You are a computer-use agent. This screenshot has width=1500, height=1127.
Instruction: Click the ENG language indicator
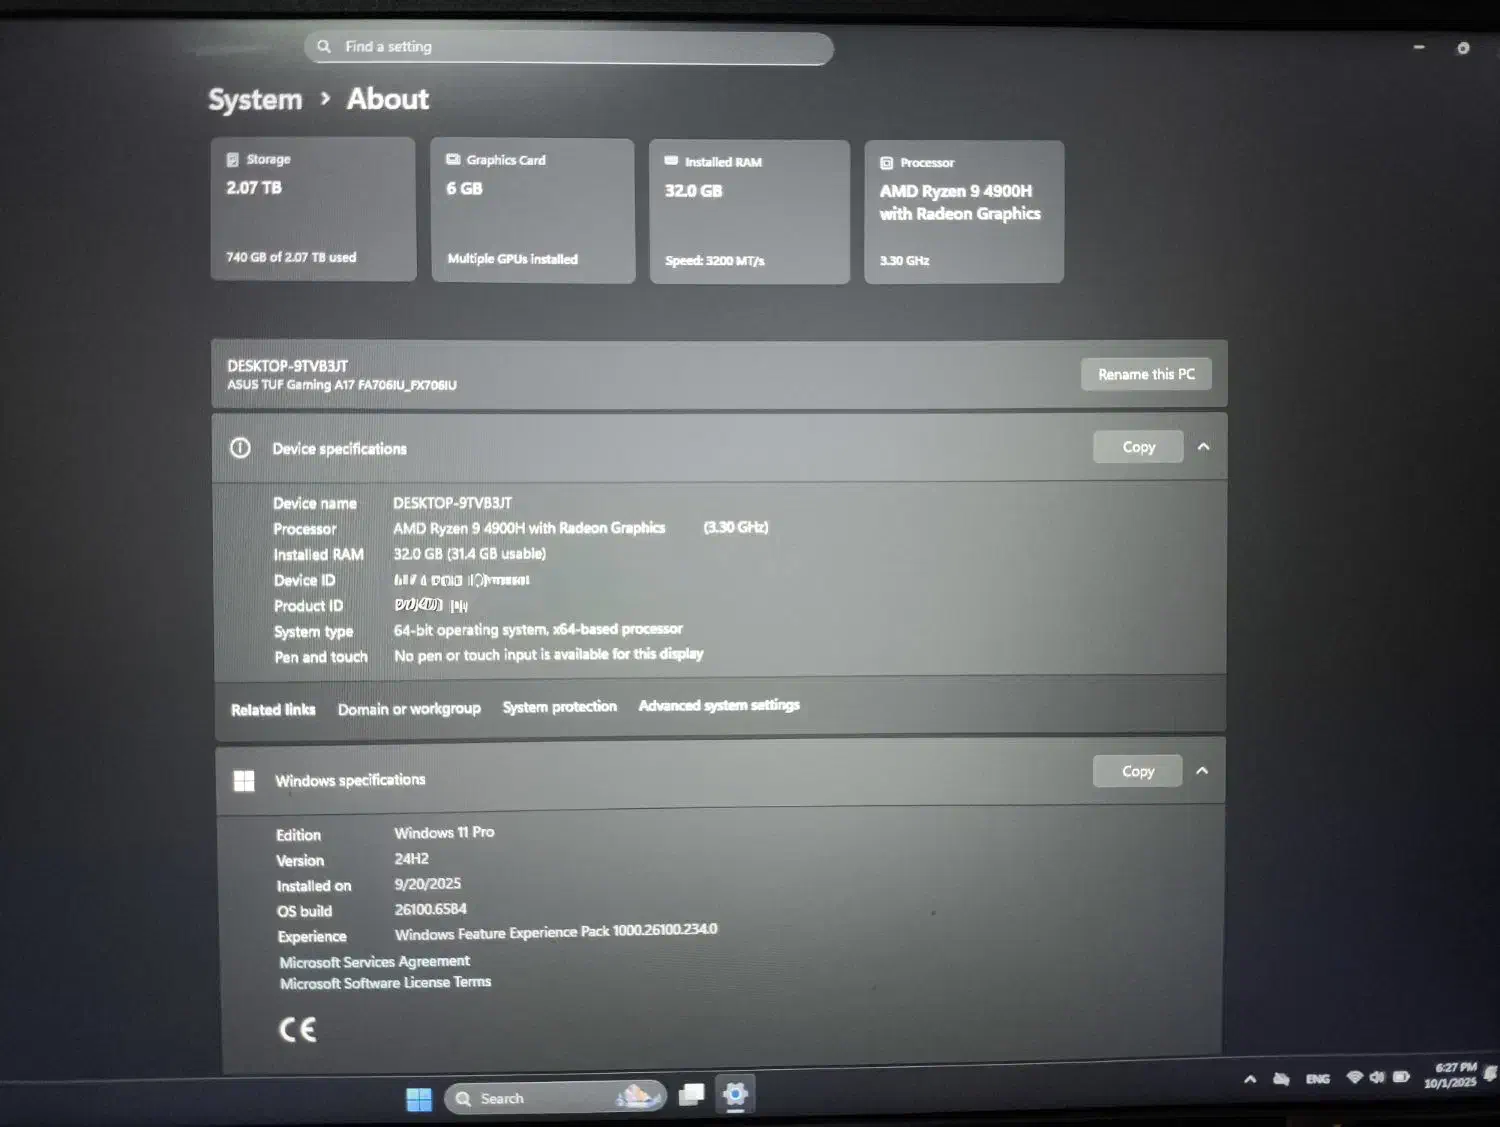1318,1079
